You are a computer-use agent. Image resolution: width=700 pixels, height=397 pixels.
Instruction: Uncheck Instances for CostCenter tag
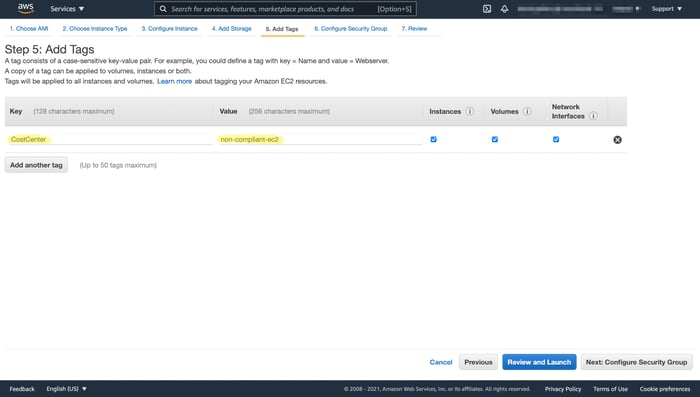433,139
